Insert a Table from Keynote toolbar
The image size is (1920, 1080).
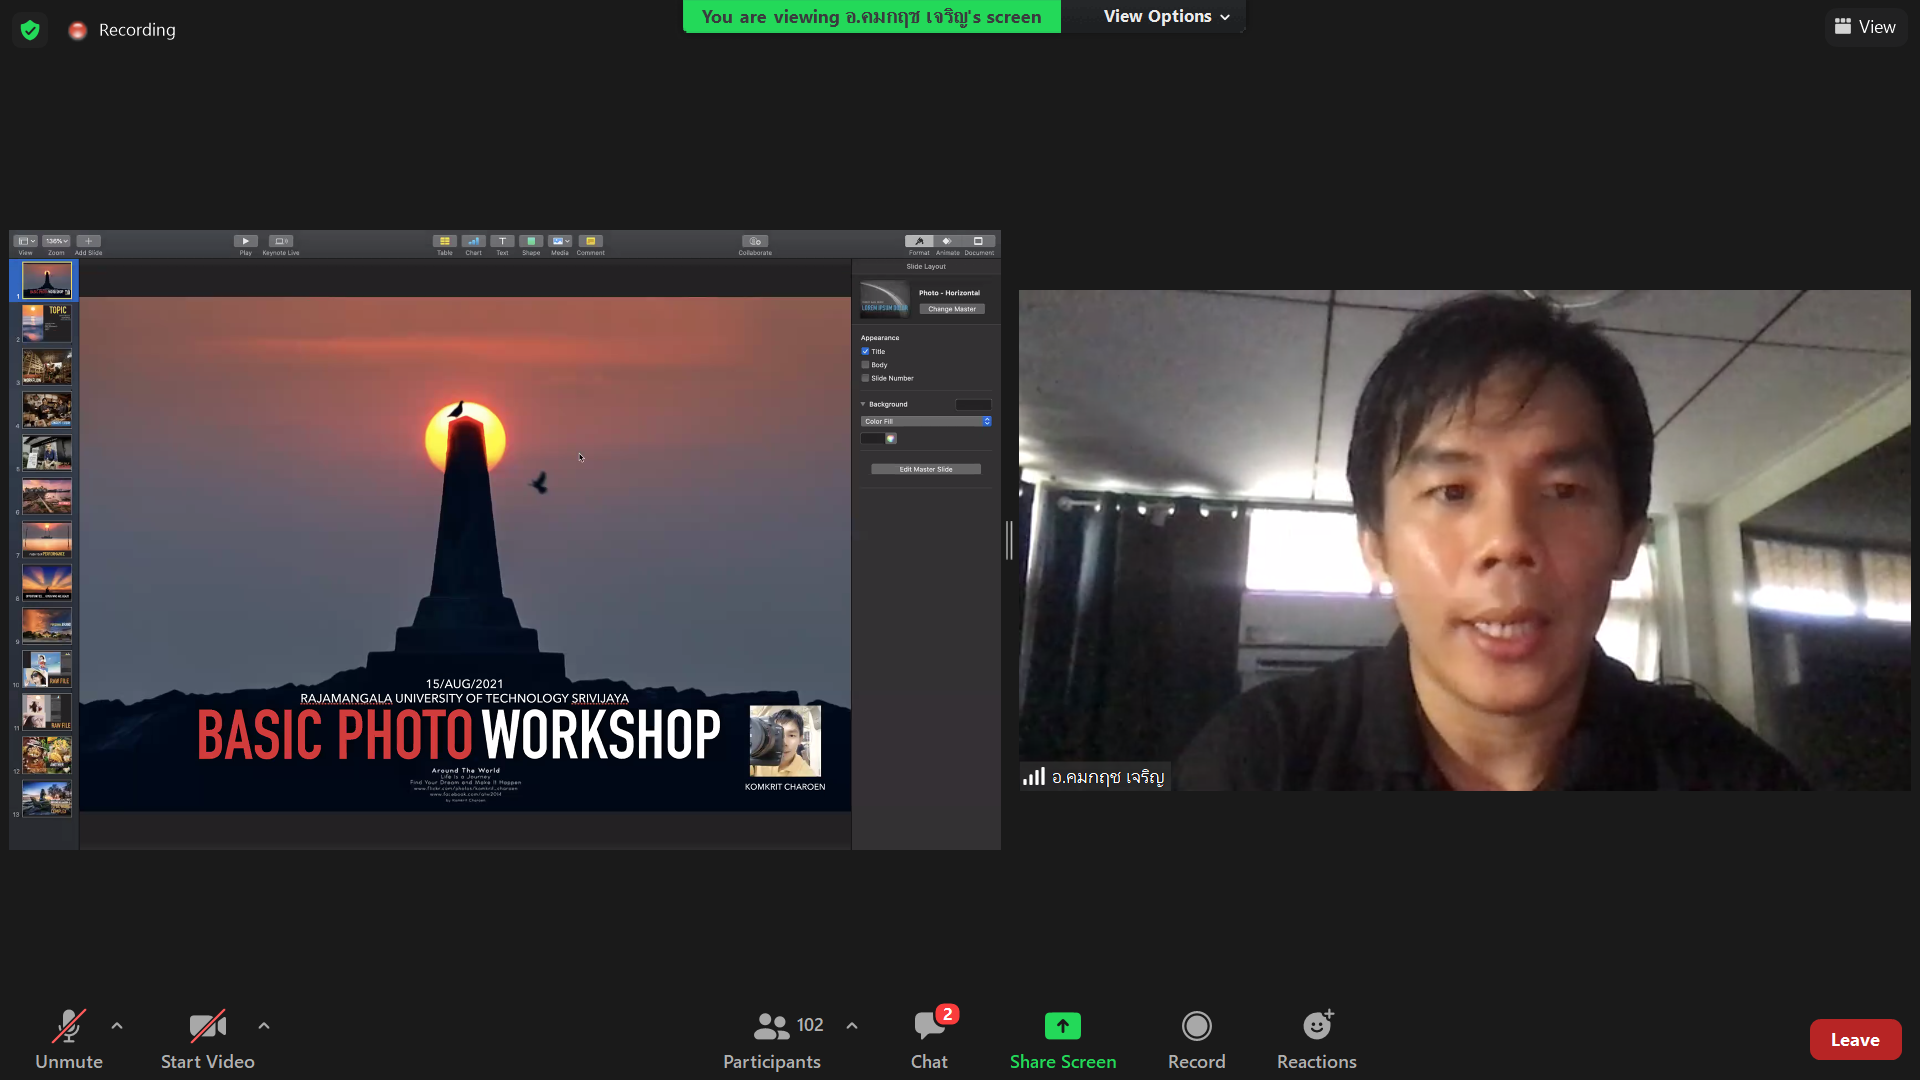point(445,241)
